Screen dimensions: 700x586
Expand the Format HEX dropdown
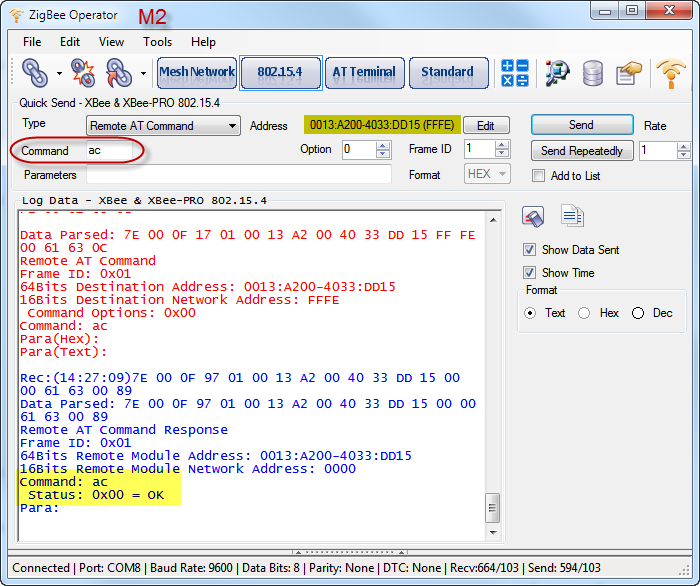click(487, 174)
